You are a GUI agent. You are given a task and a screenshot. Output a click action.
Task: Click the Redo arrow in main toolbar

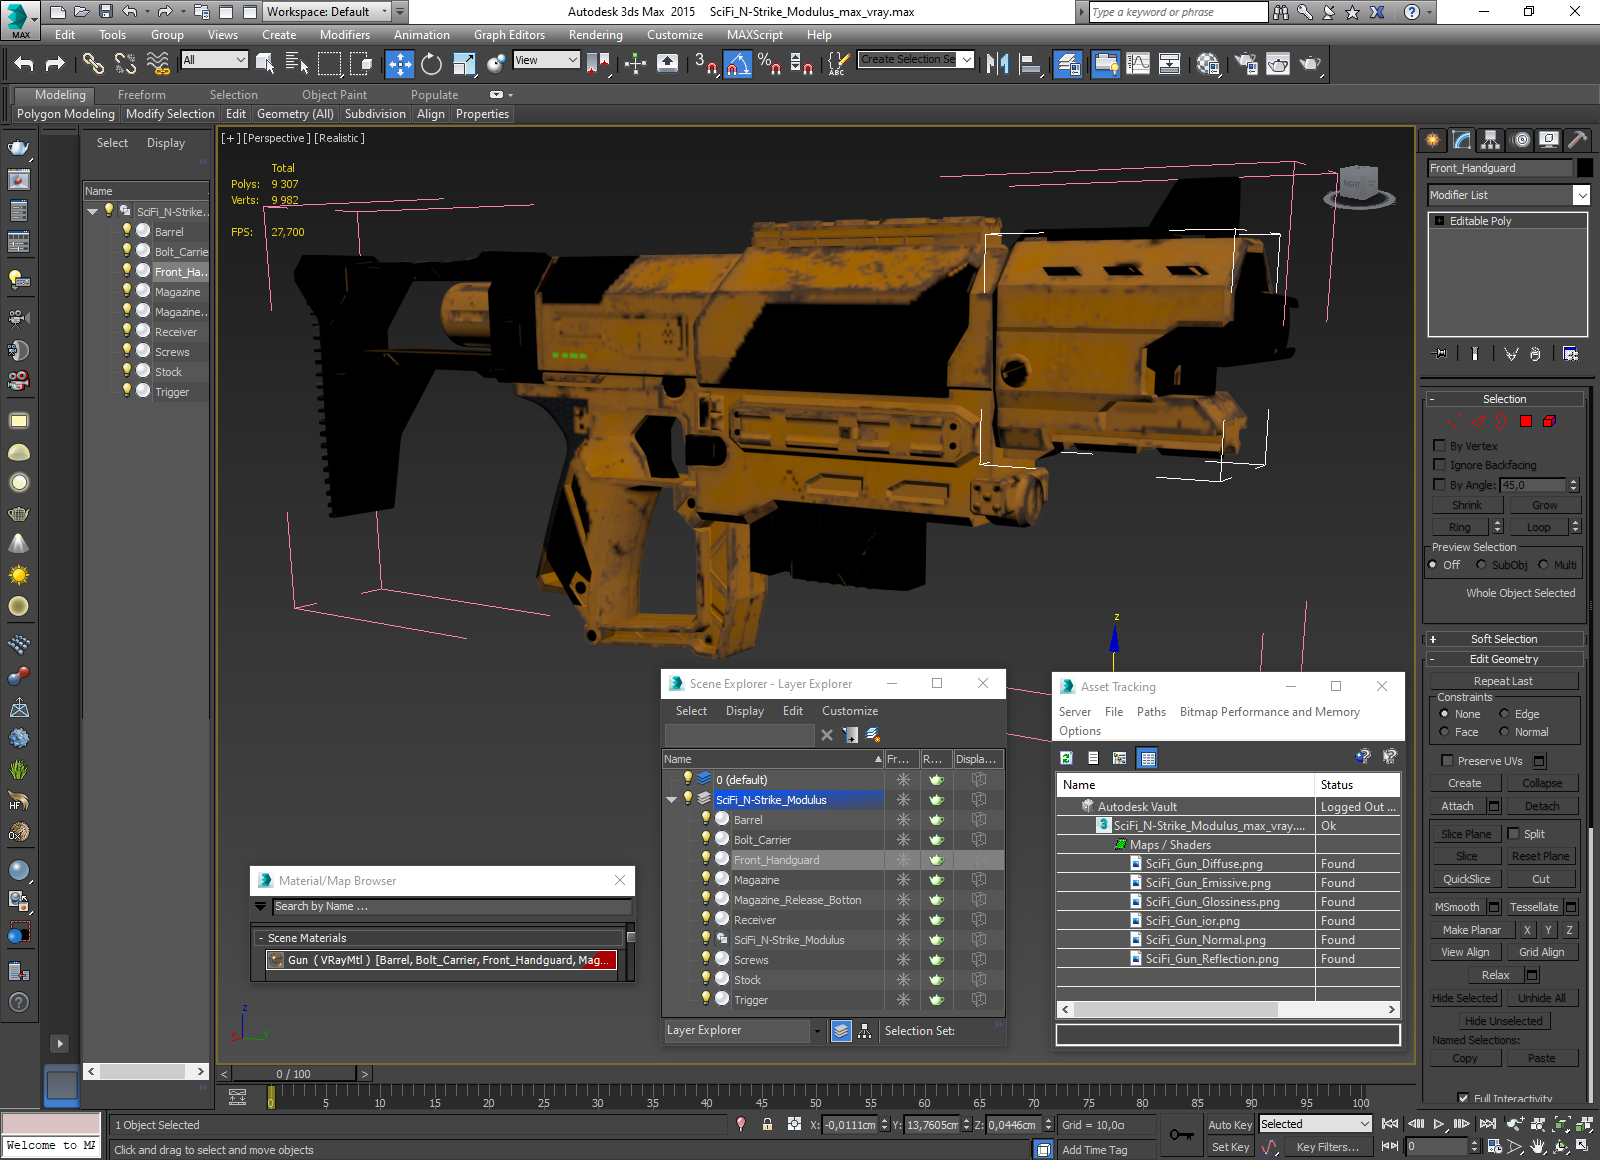[x=55, y=64]
